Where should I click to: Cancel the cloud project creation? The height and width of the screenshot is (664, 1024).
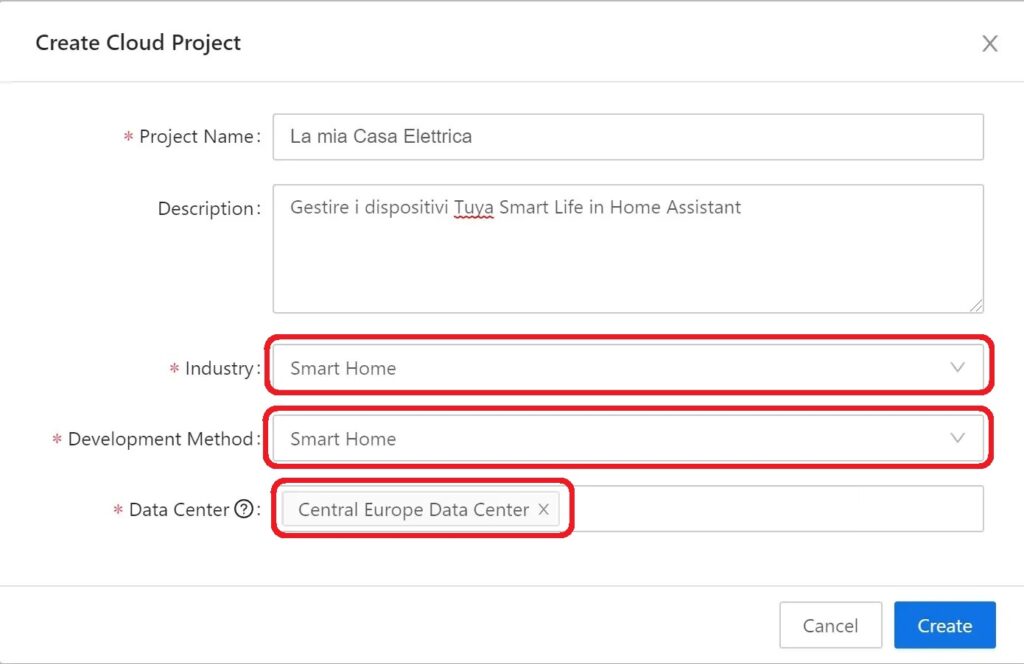pos(830,626)
